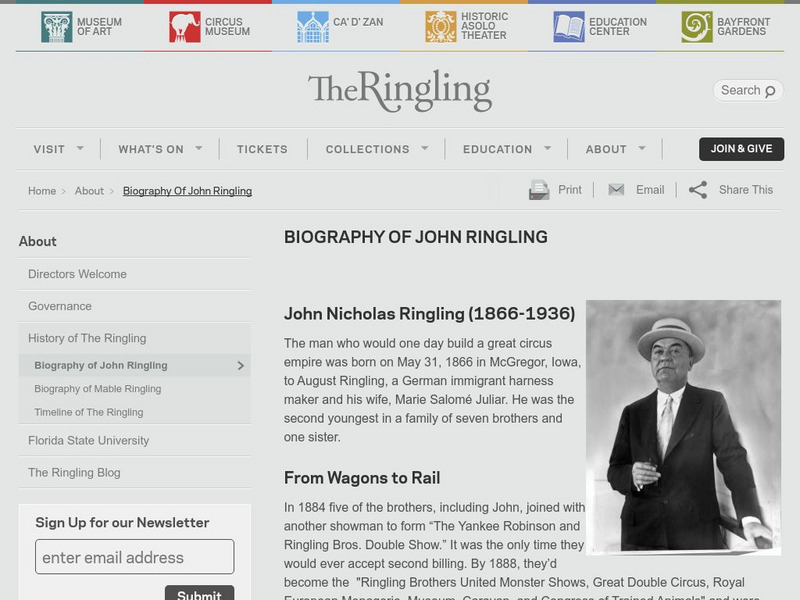
Task: Click the Share This link
Action: pyautogui.click(x=746, y=190)
